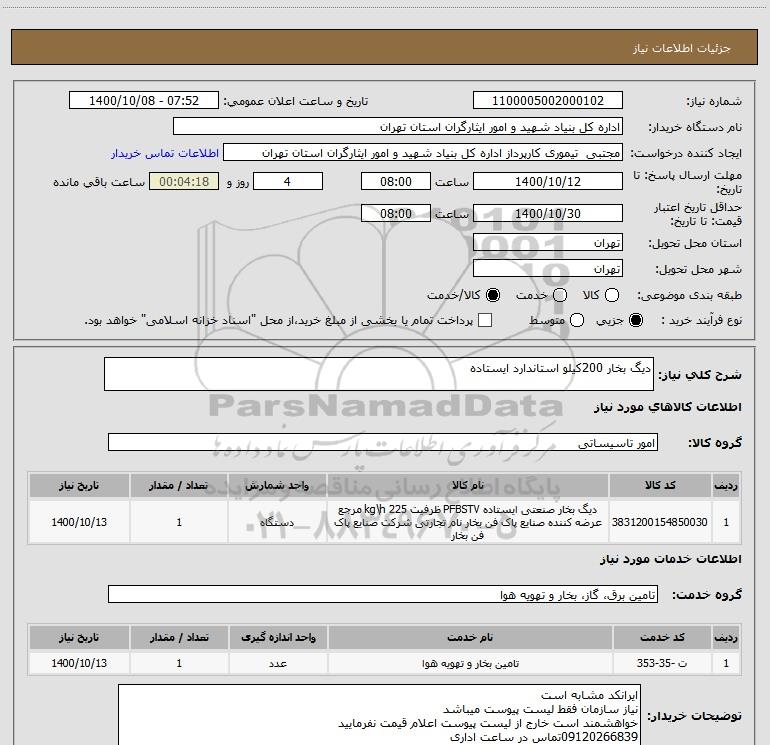Click the اطلاعات کالاهای مورد نیاز heading
Viewport: 770px width, 745px height.
tap(668, 407)
